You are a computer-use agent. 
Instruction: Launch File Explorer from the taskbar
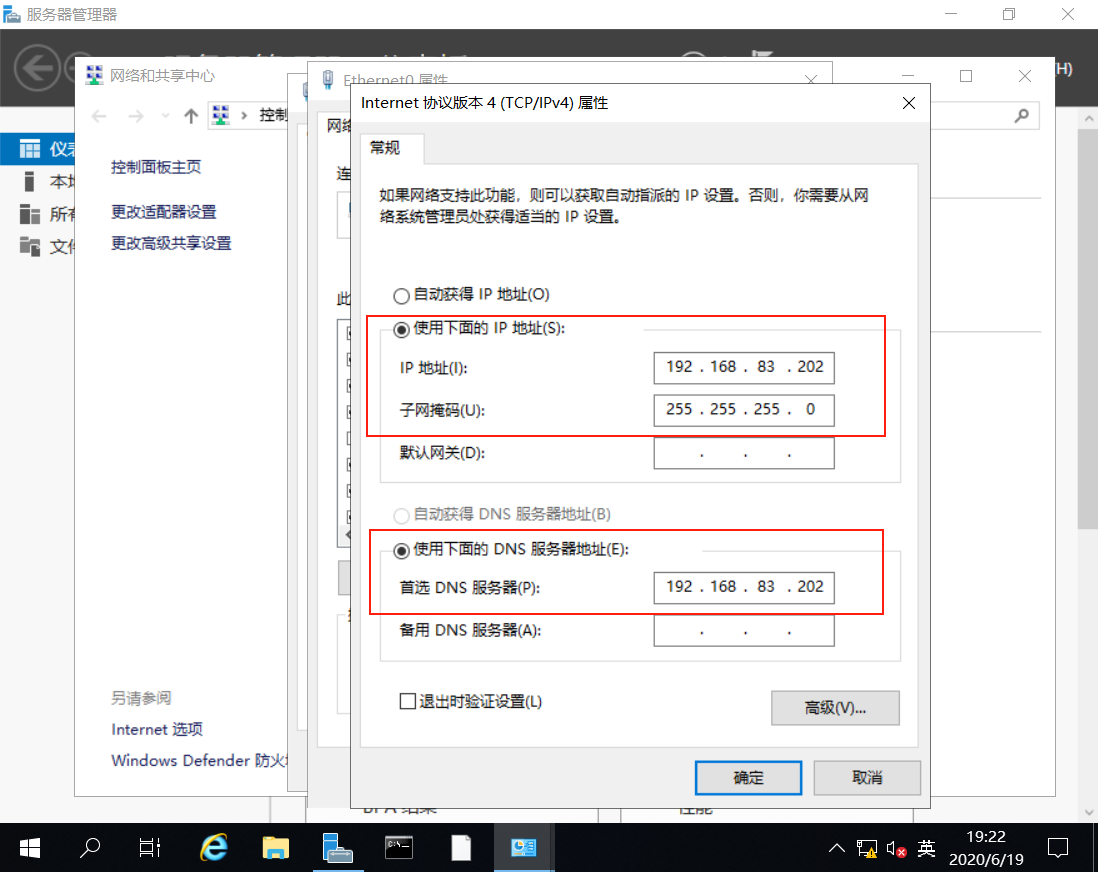tap(275, 847)
